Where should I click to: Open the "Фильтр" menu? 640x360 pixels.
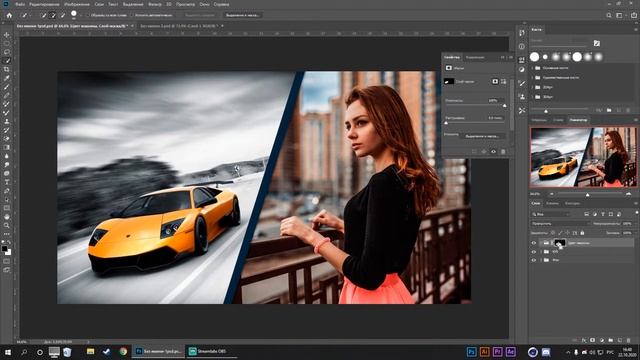(x=155, y=4)
